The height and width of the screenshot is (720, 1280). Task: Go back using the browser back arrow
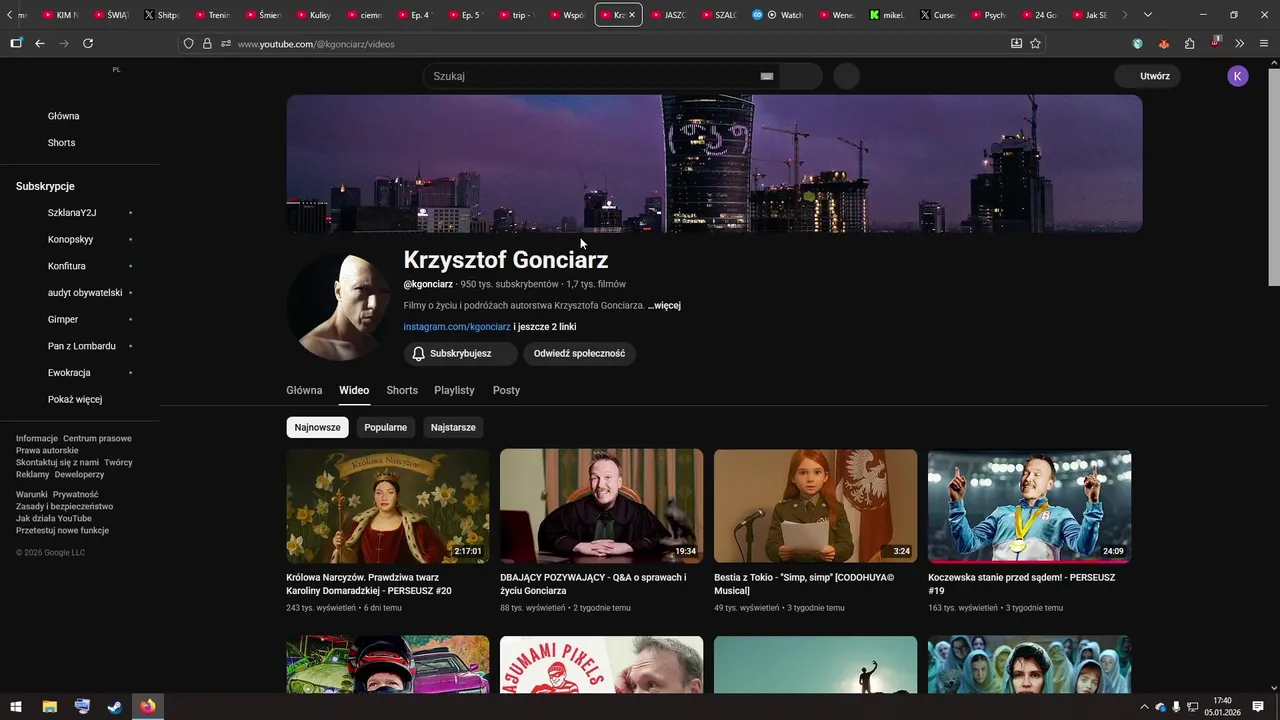click(x=40, y=44)
